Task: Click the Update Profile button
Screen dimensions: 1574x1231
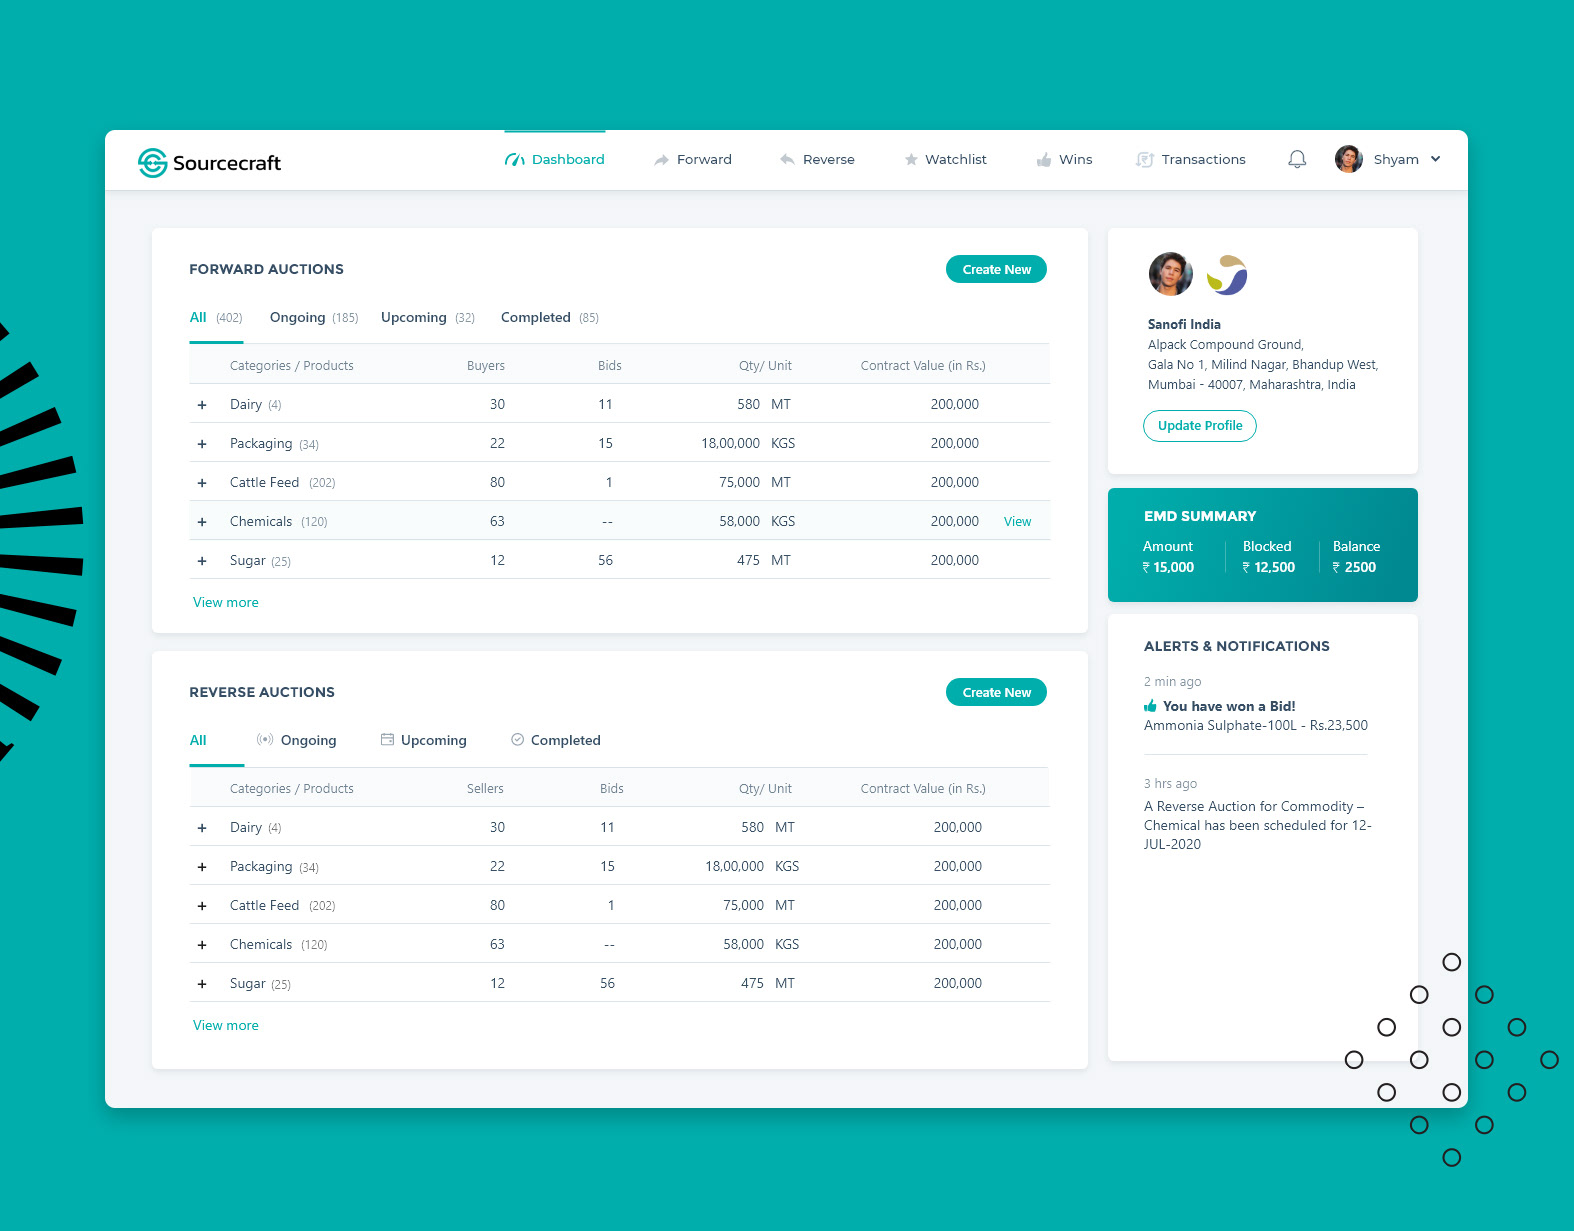Action: [x=1200, y=426]
